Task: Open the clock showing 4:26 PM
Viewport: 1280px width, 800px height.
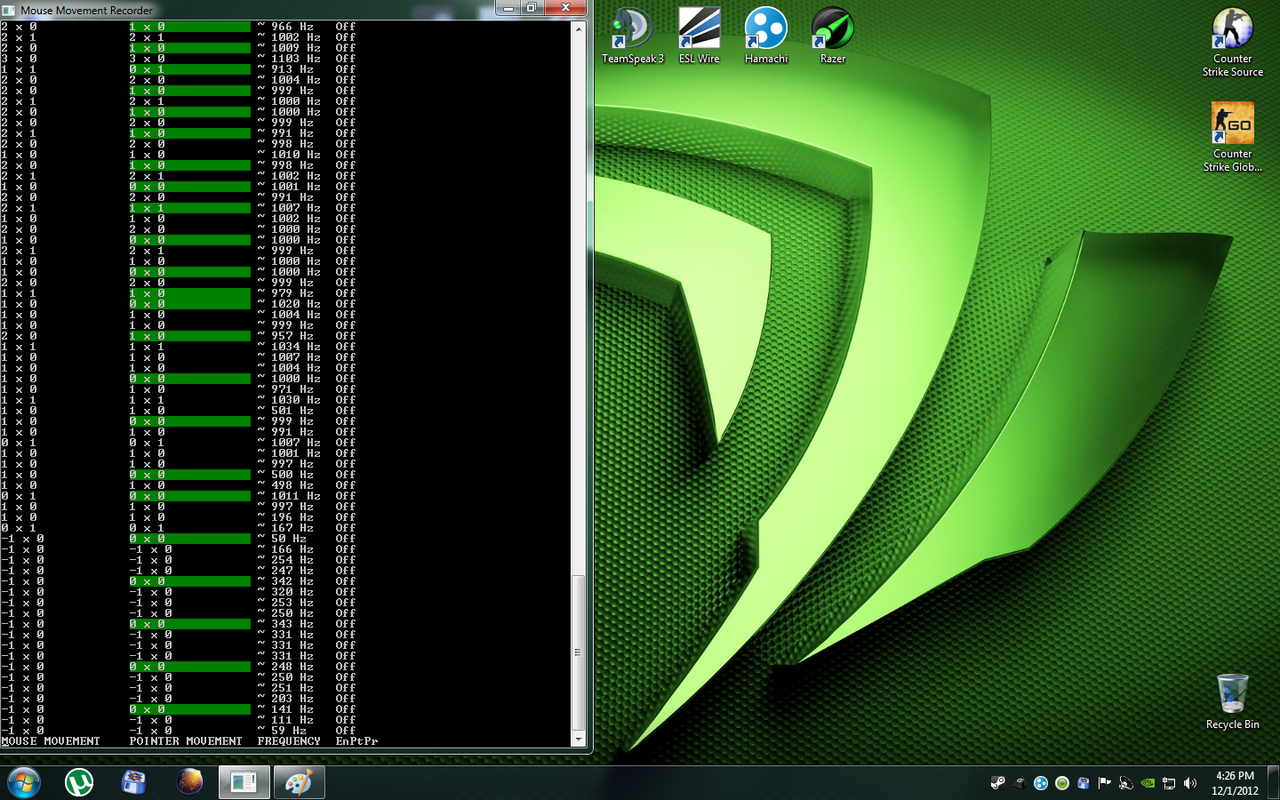Action: (1234, 781)
